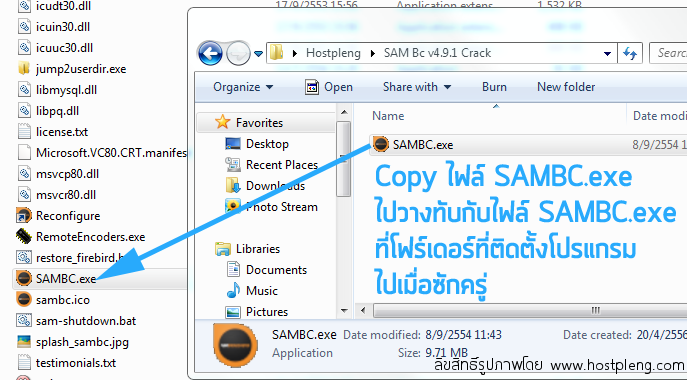Click the Open toolbar button

click(x=329, y=87)
